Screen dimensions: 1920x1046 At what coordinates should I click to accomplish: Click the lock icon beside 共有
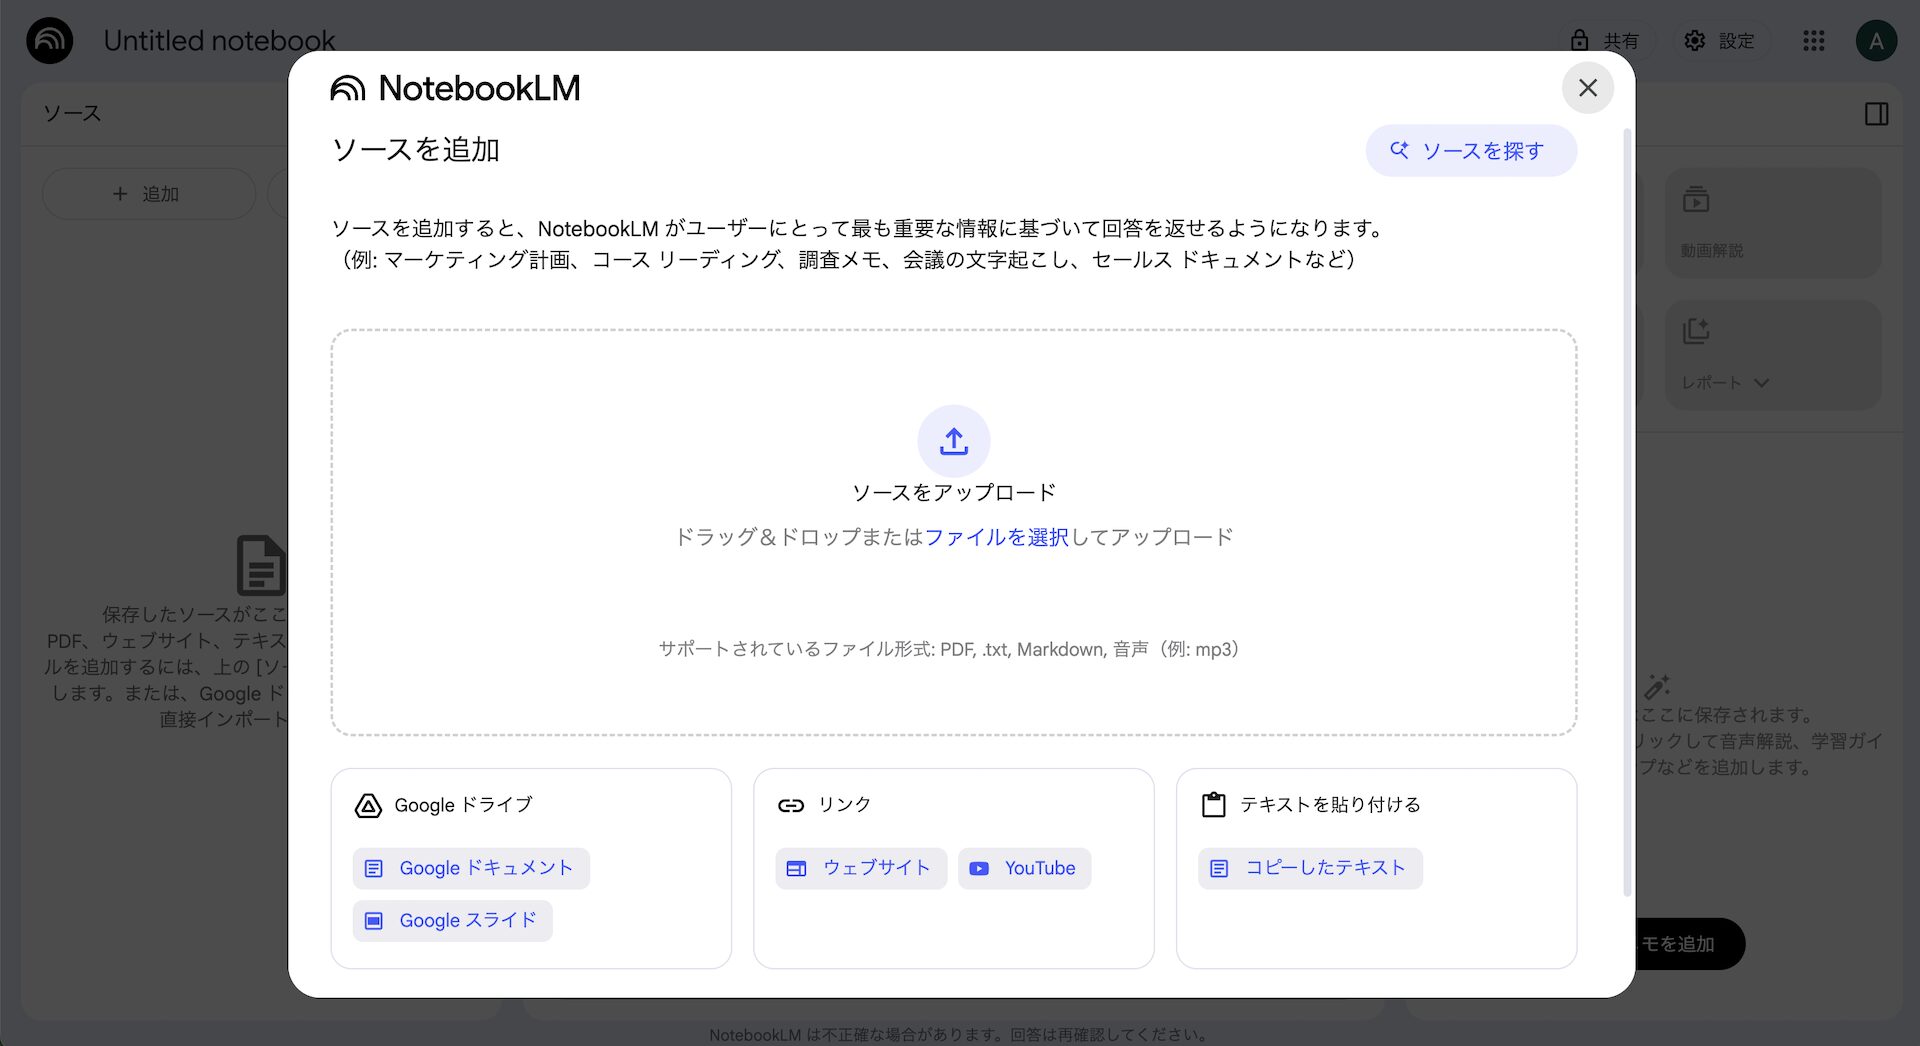(1579, 41)
